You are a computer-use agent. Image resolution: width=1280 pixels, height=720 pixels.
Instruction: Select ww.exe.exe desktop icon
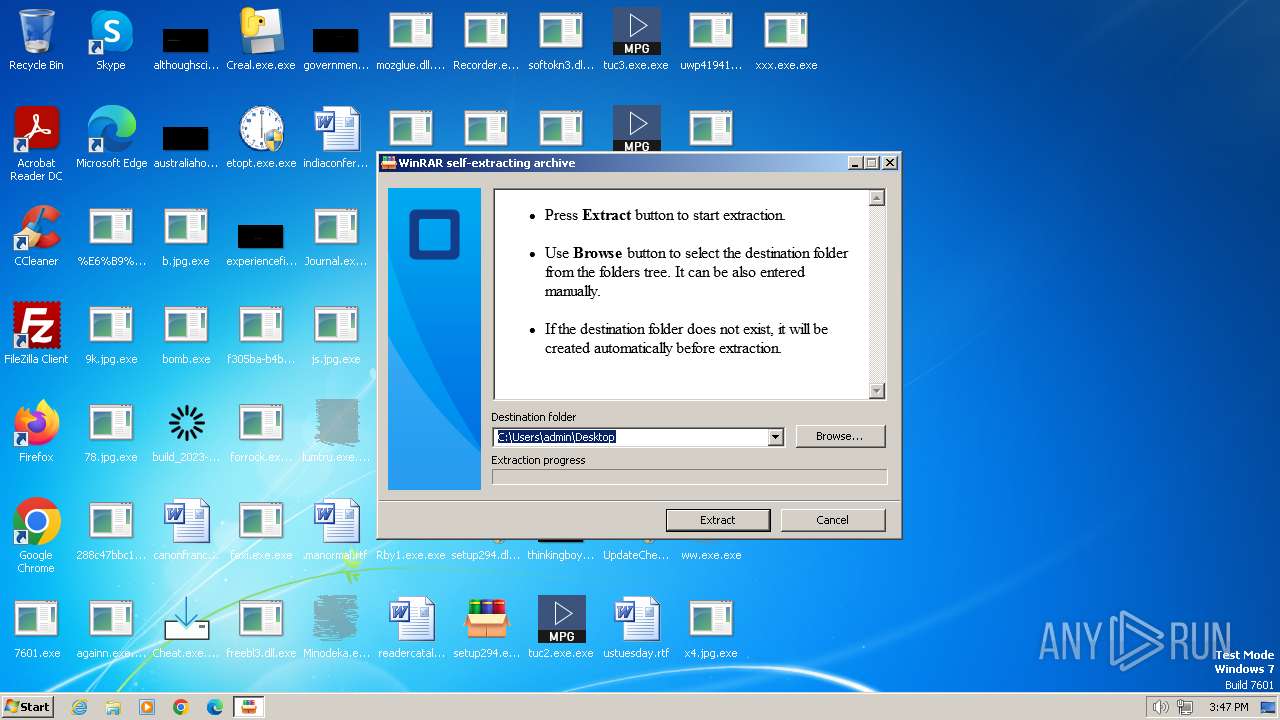(711, 554)
